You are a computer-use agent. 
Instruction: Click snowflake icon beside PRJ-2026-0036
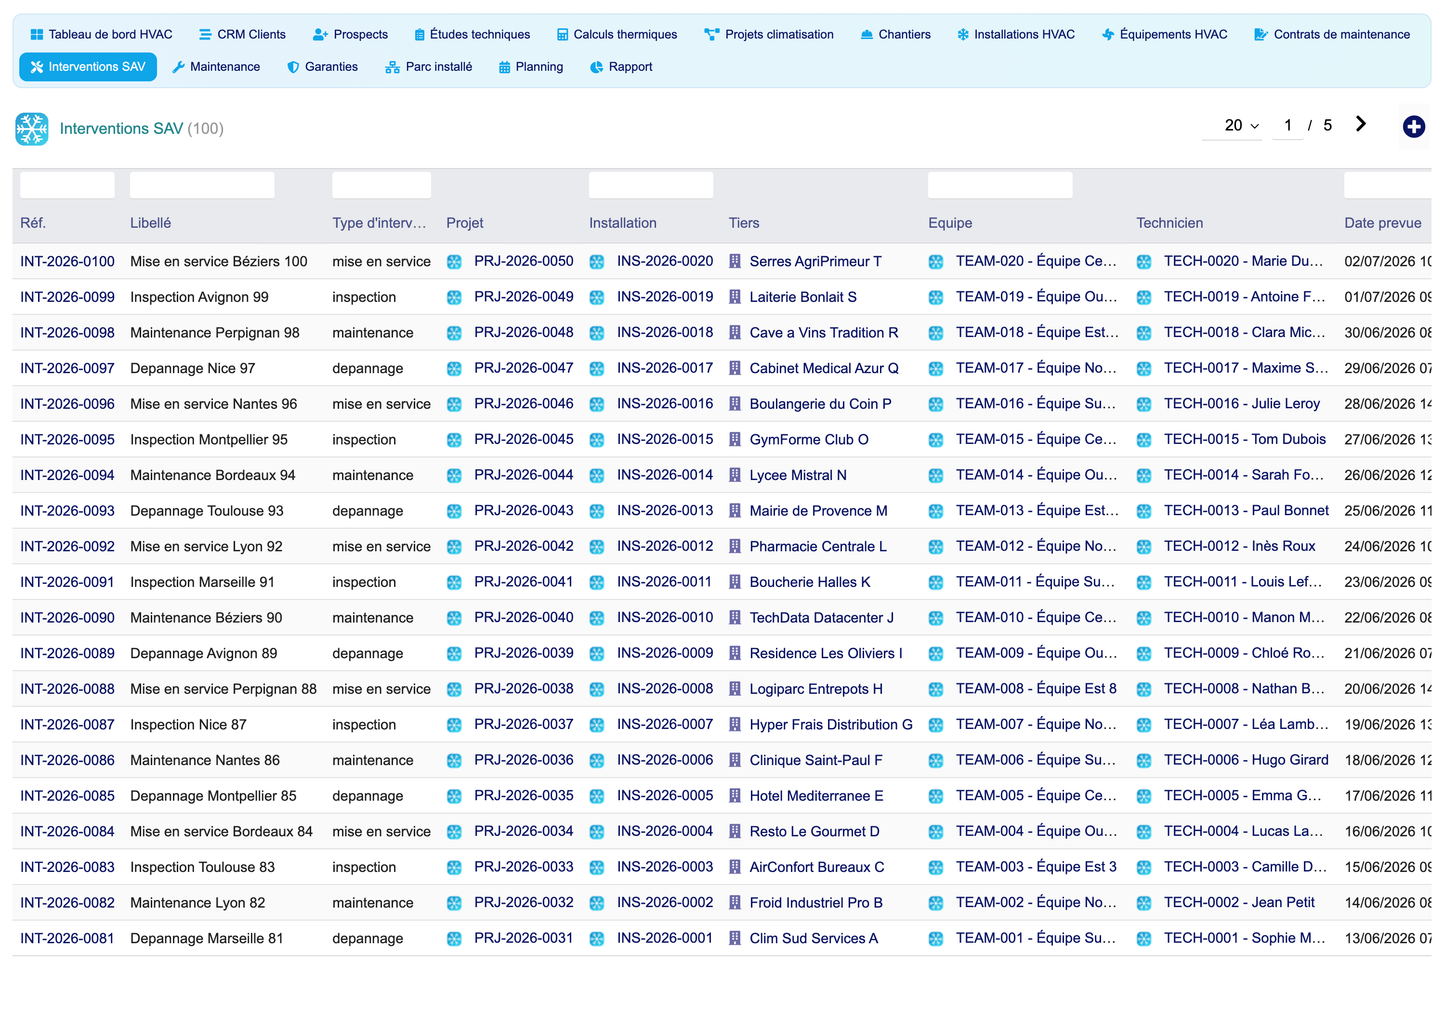tap(454, 761)
